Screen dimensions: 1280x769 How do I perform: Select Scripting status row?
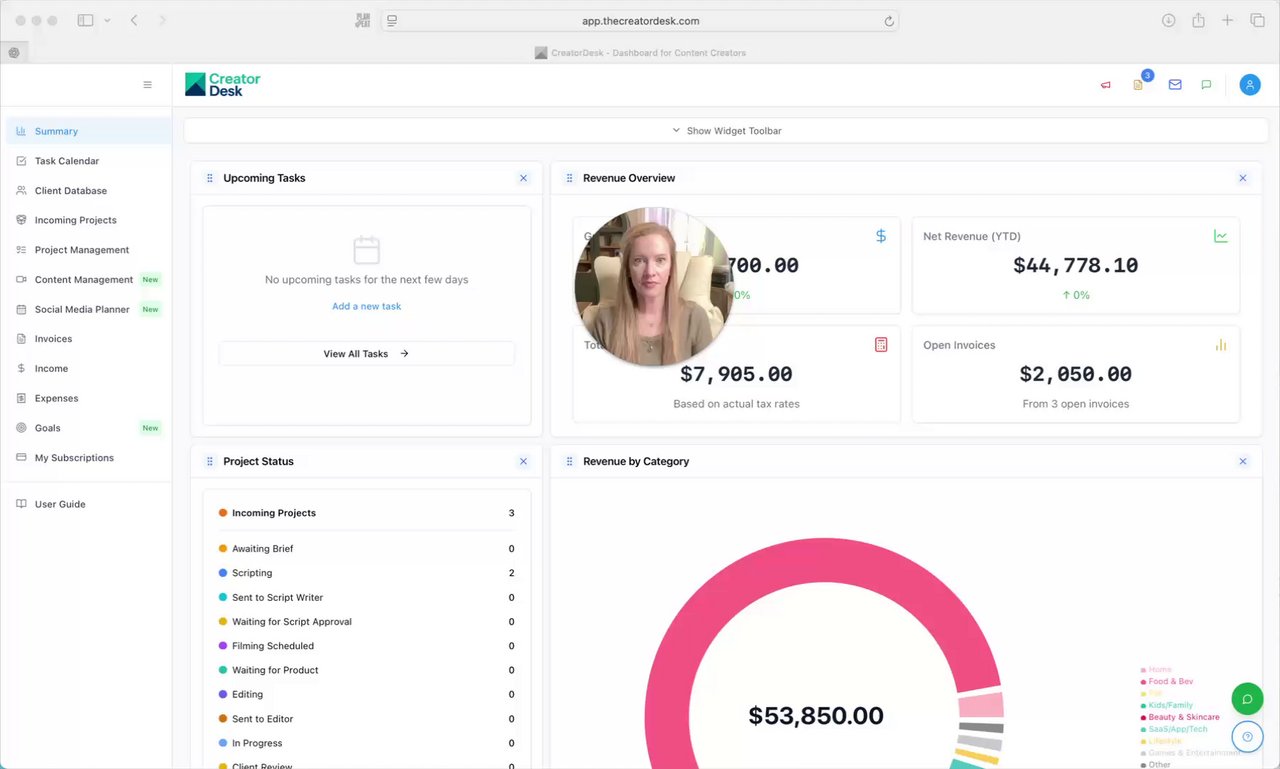coord(367,573)
